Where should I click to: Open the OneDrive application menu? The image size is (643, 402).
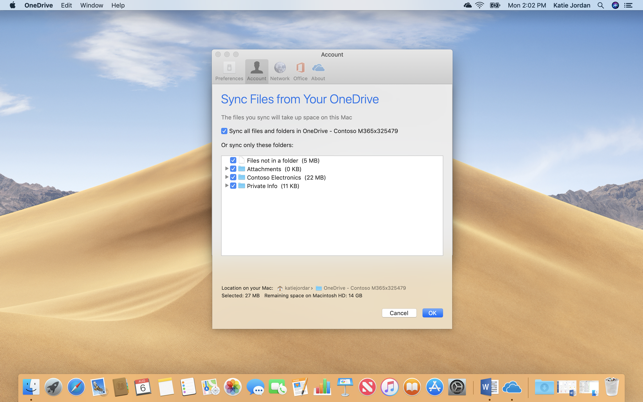click(x=39, y=5)
